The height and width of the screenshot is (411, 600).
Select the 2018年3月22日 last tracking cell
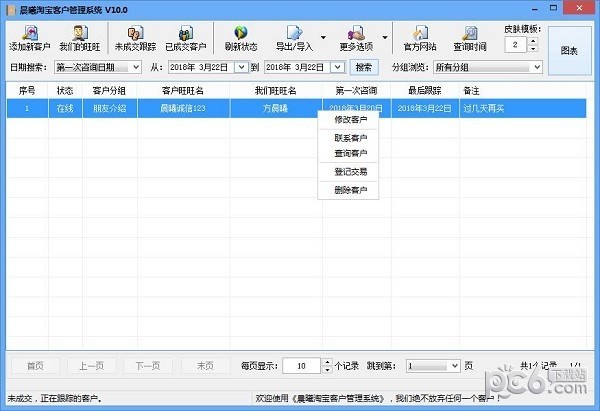(x=425, y=108)
